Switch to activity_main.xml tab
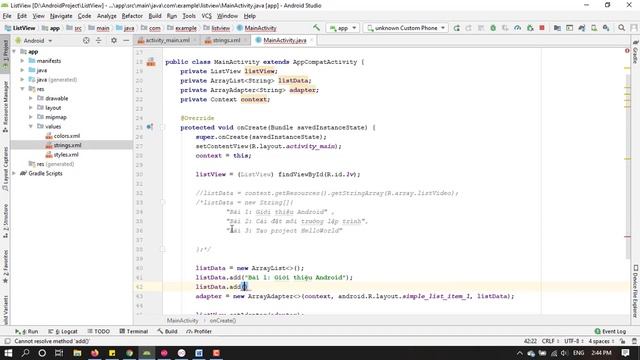Screen dimensions: 640x360 (x=167, y=40)
